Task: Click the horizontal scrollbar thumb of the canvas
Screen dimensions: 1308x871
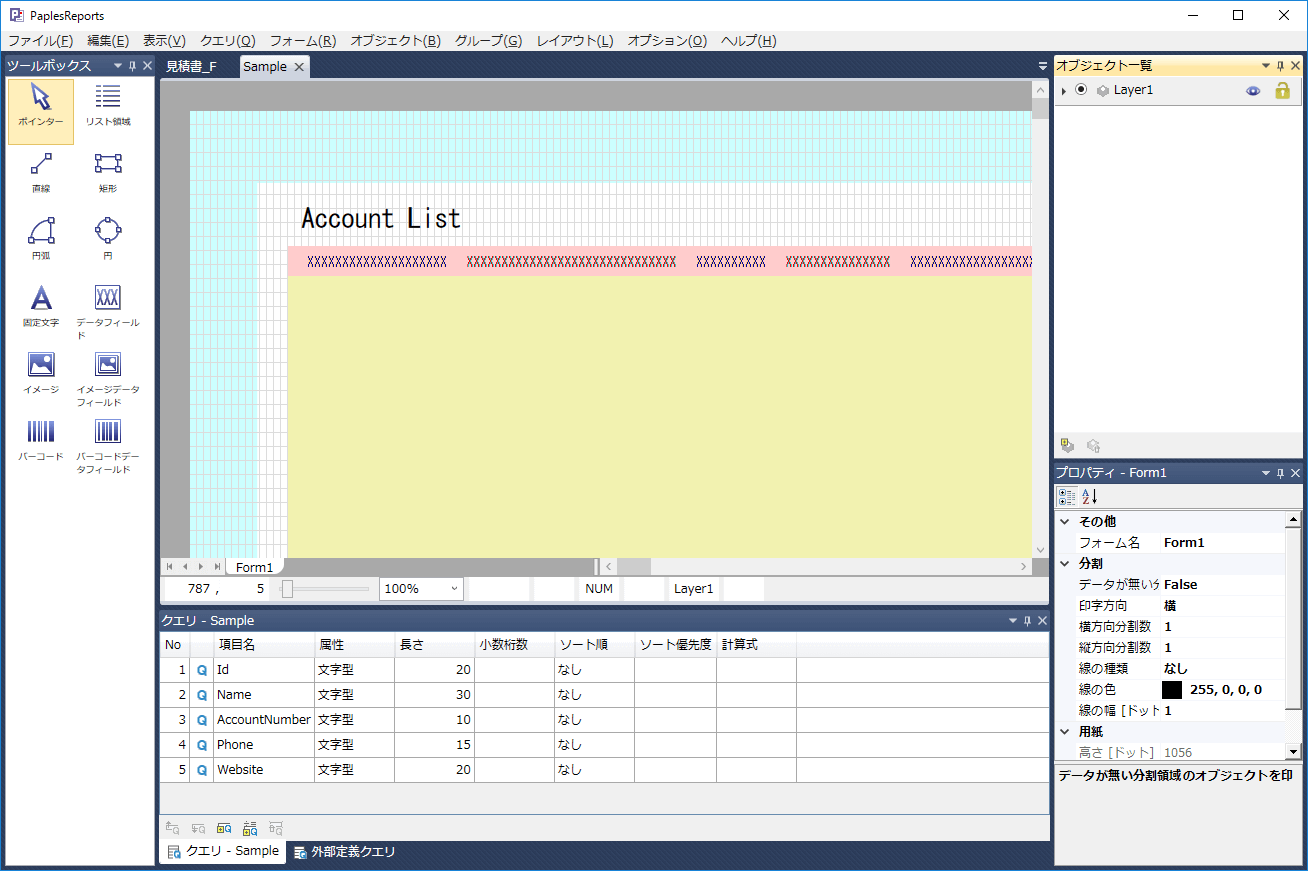Action: tap(634, 567)
